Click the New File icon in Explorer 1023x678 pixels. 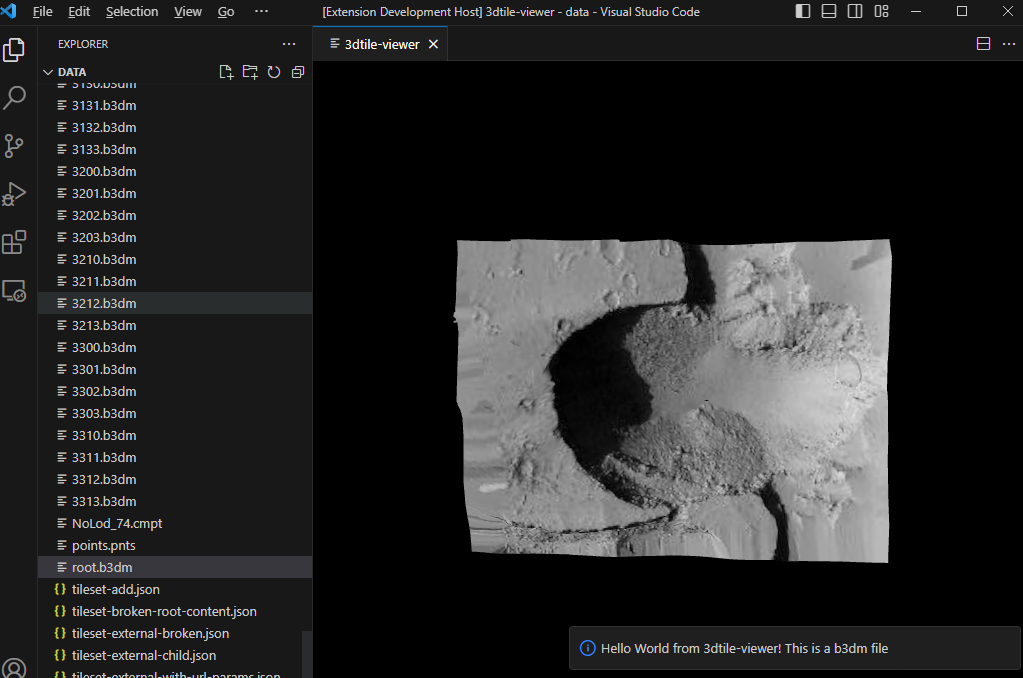pos(226,72)
